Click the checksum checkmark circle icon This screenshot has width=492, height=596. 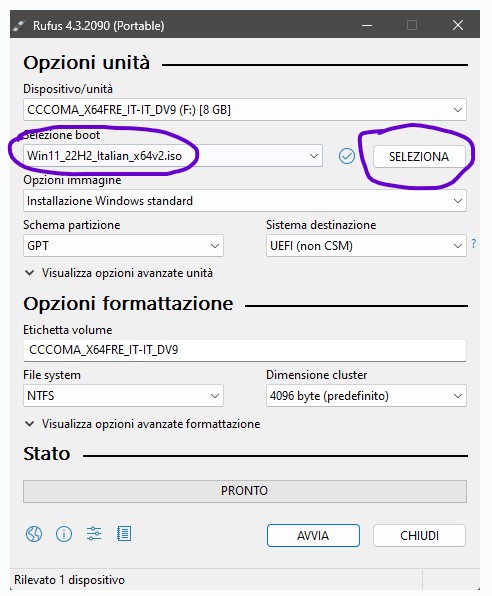point(347,156)
